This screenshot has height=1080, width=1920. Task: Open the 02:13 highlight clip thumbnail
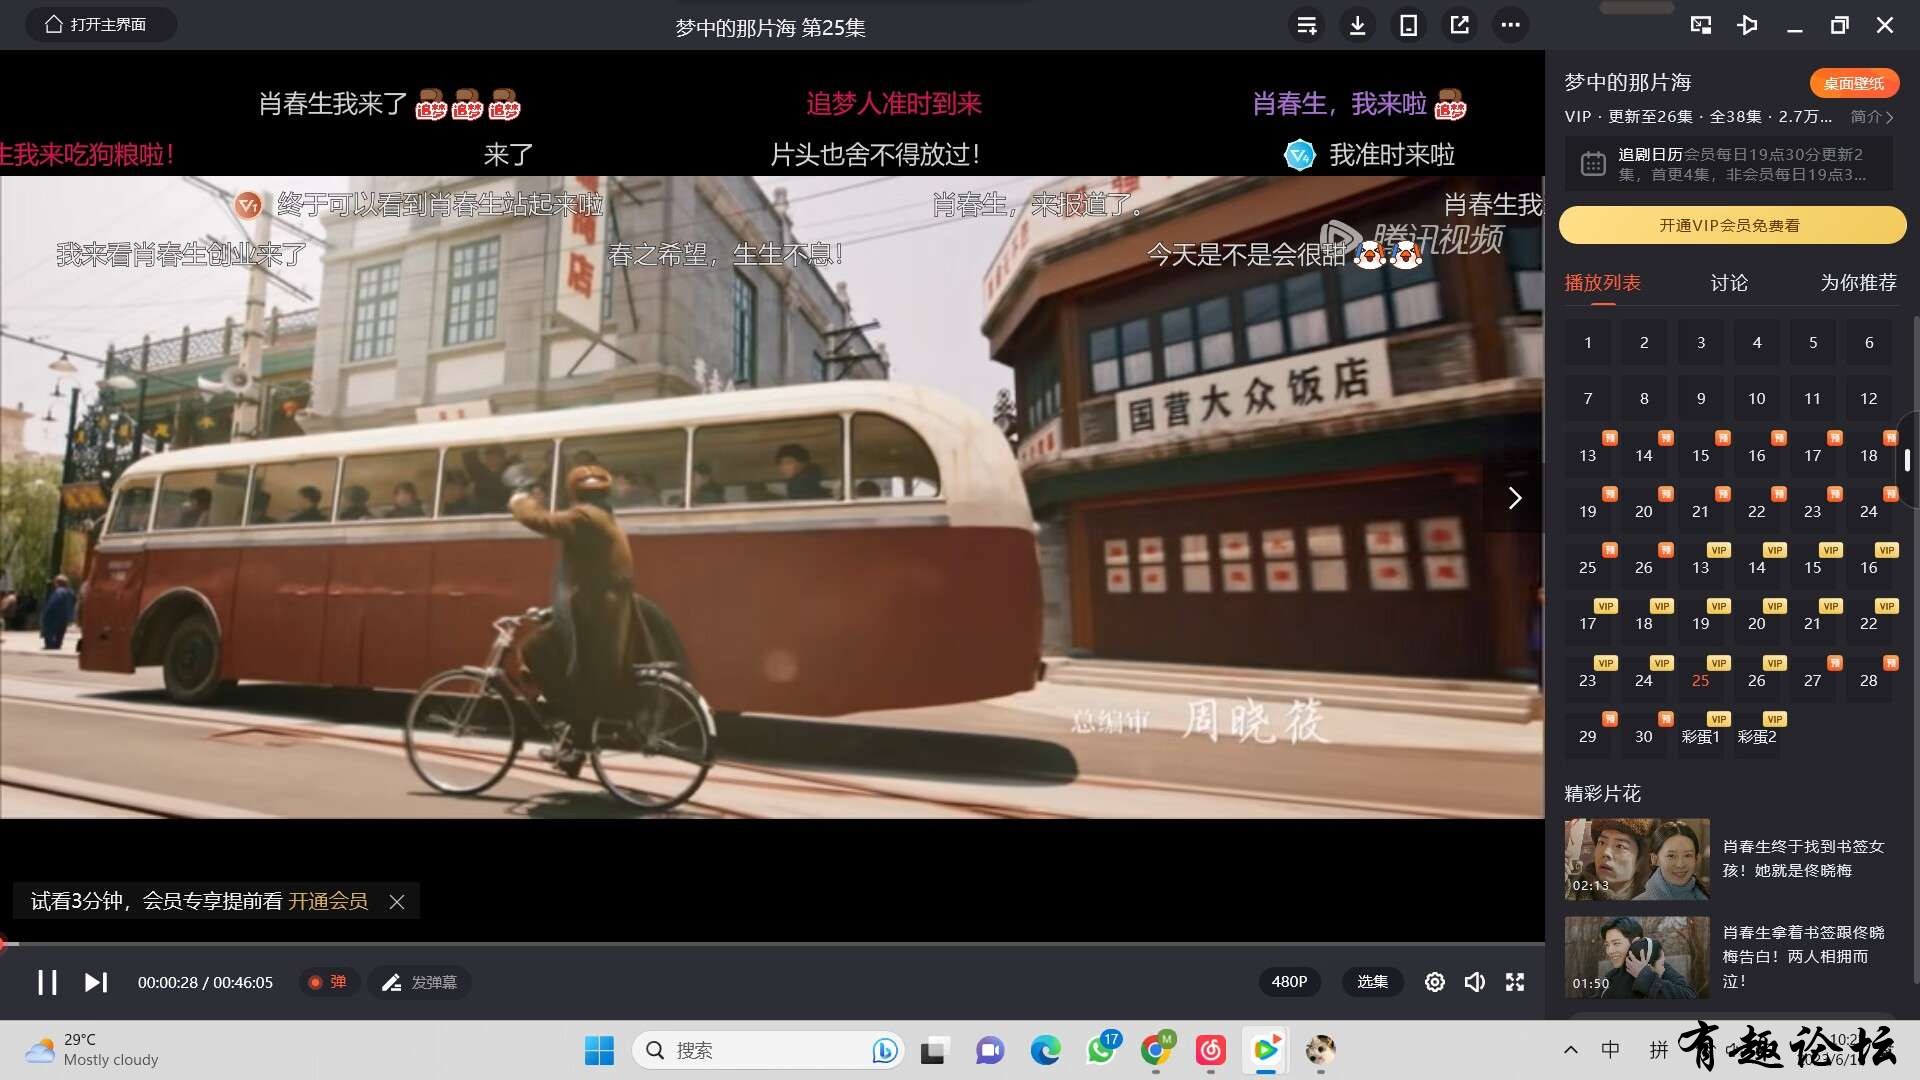pyautogui.click(x=1637, y=859)
